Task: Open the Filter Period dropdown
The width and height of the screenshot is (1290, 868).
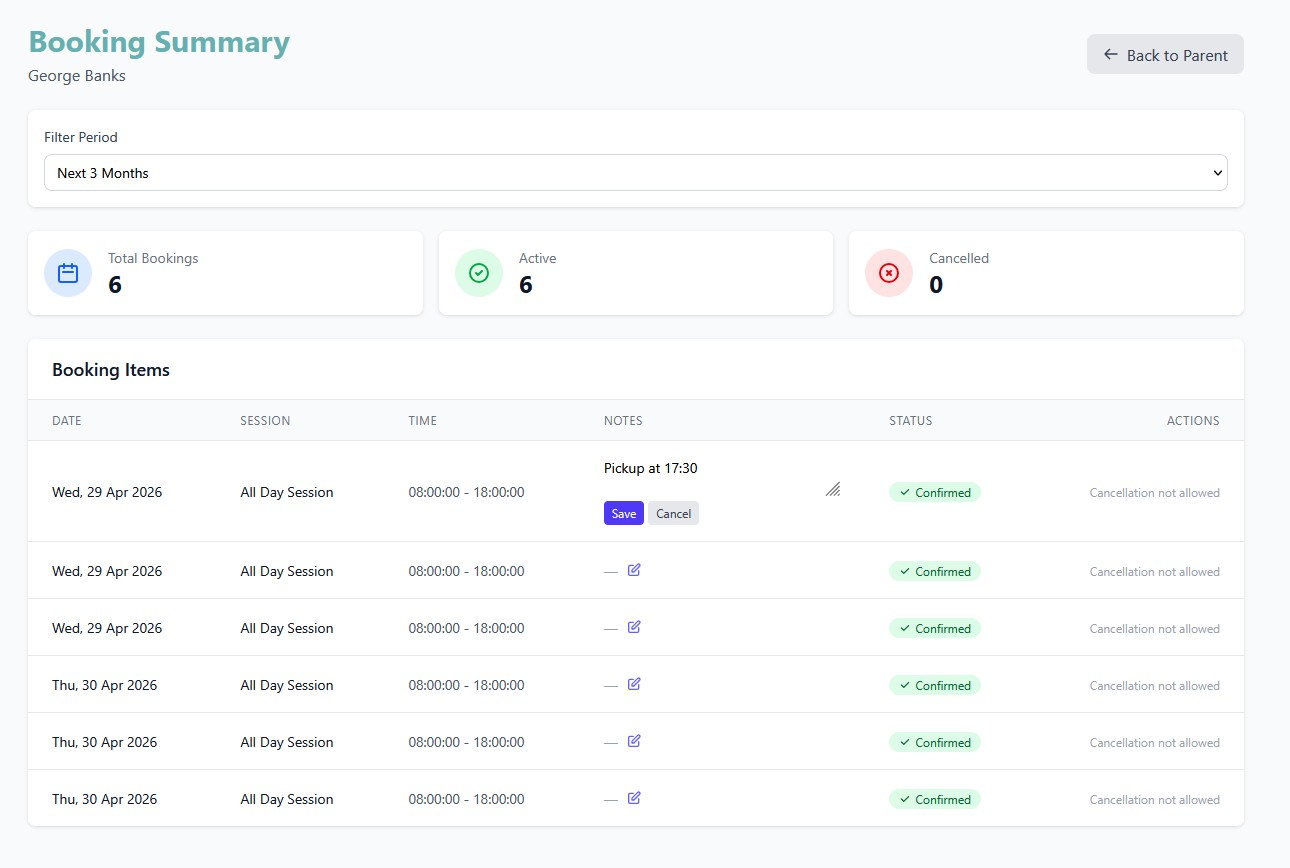Action: point(635,173)
